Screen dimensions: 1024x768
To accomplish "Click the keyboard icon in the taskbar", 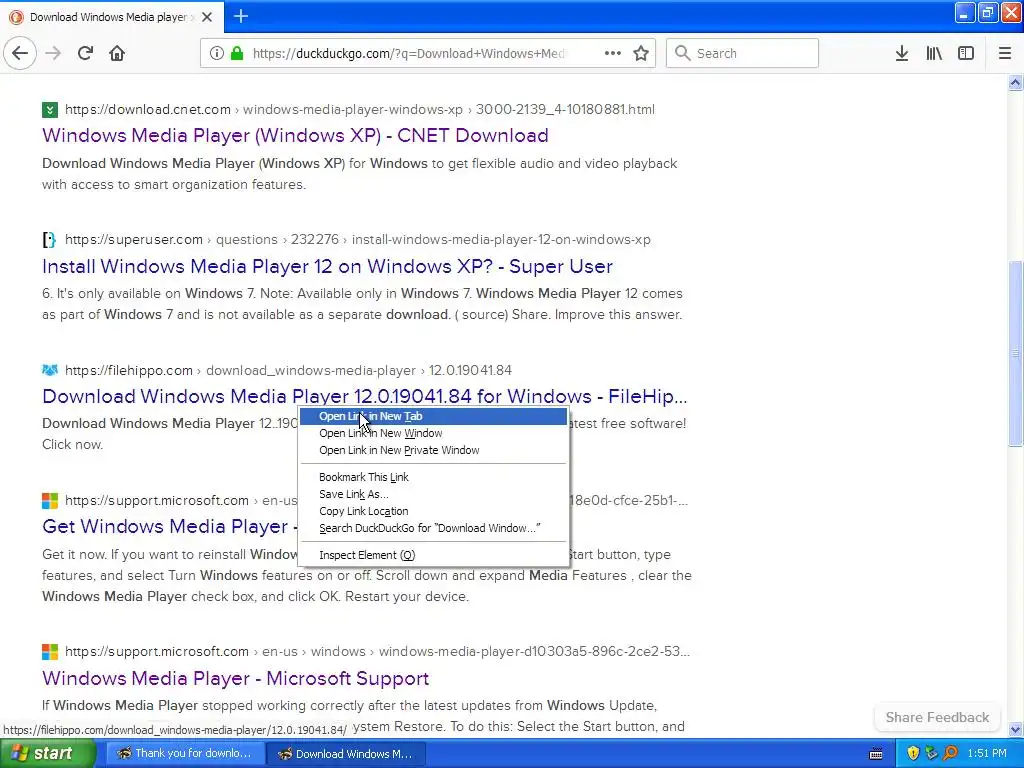I will point(876,754).
